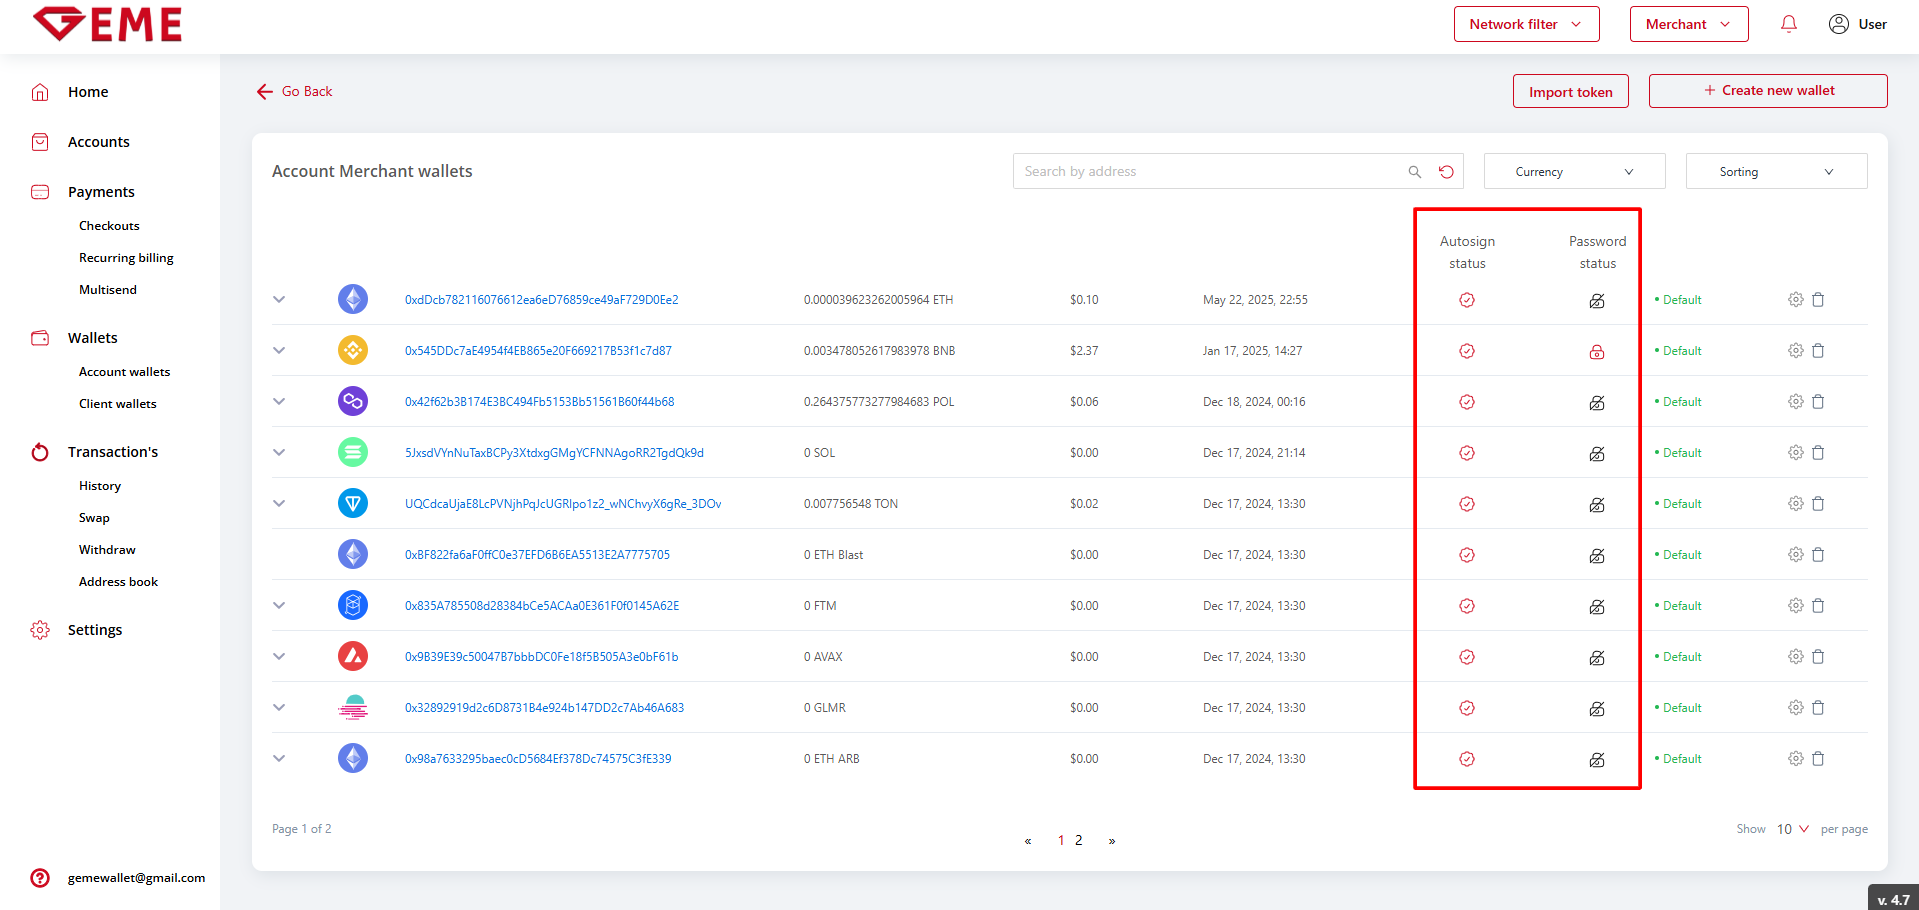
Task: Toggle password status for the POL wallet
Action: [x=1597, y=403]
